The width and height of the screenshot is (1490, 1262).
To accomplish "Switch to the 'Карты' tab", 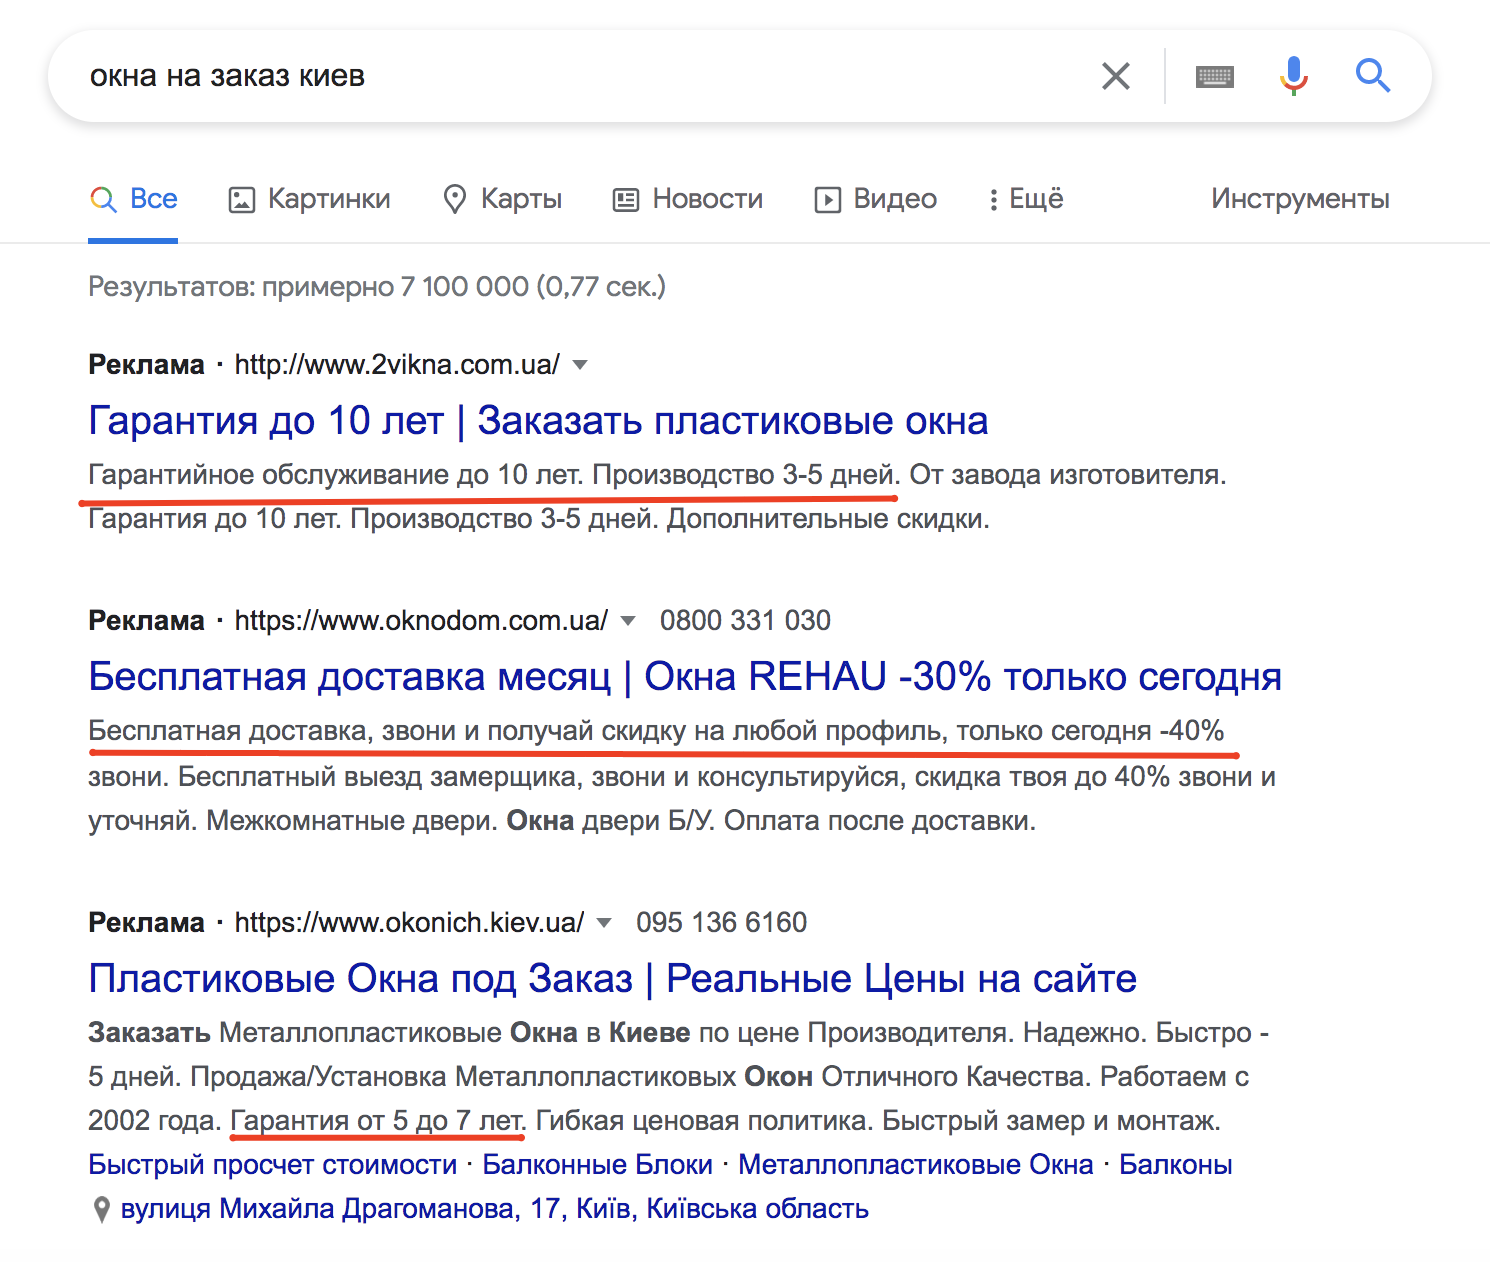I will 503,199.
